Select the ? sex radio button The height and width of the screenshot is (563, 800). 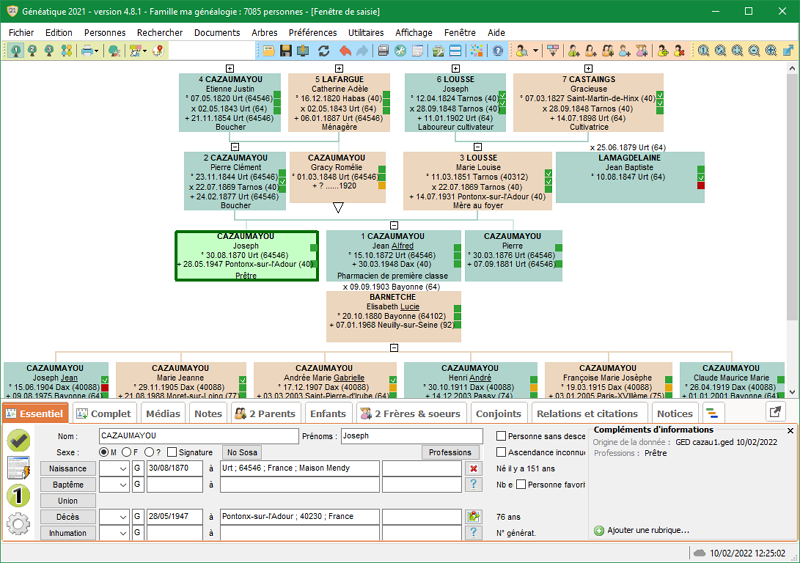click(149, 452)
